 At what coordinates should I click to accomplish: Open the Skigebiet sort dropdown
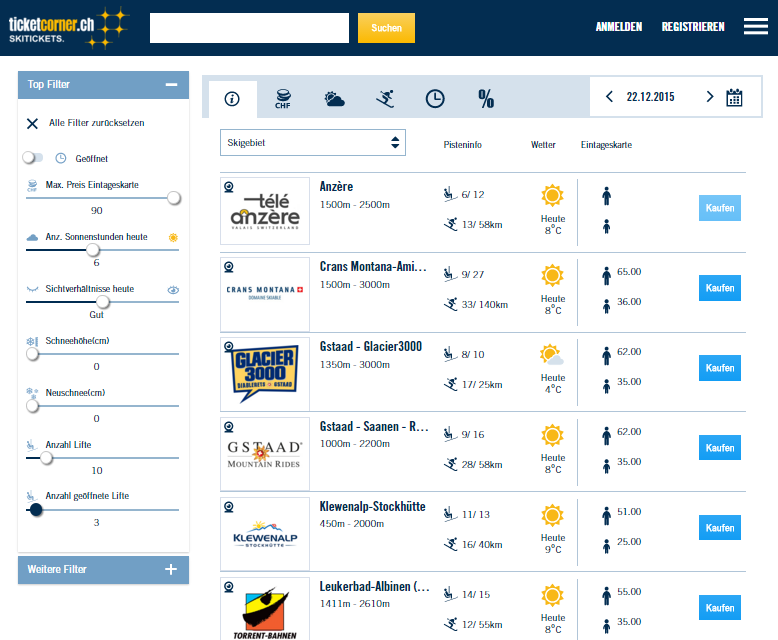[x=313, y=143]
